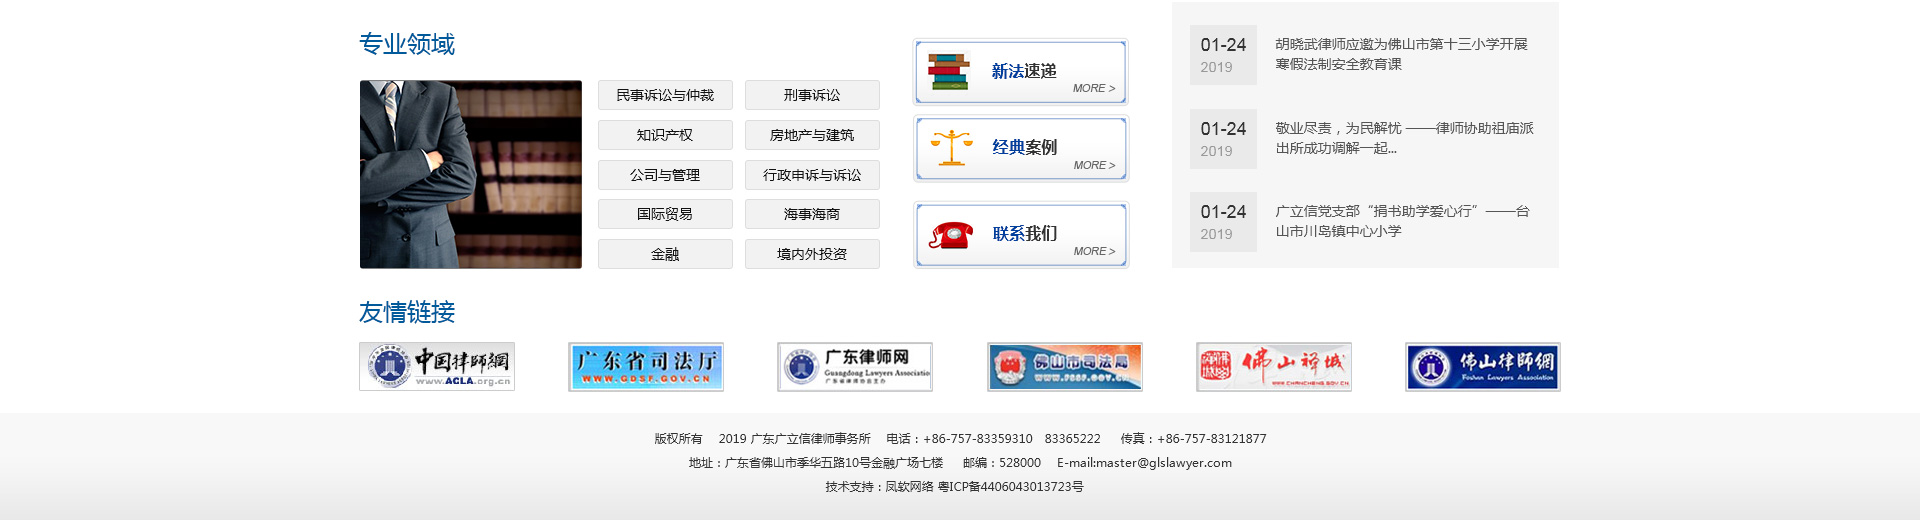Open the 知识产权 practice area

(665, 135)
